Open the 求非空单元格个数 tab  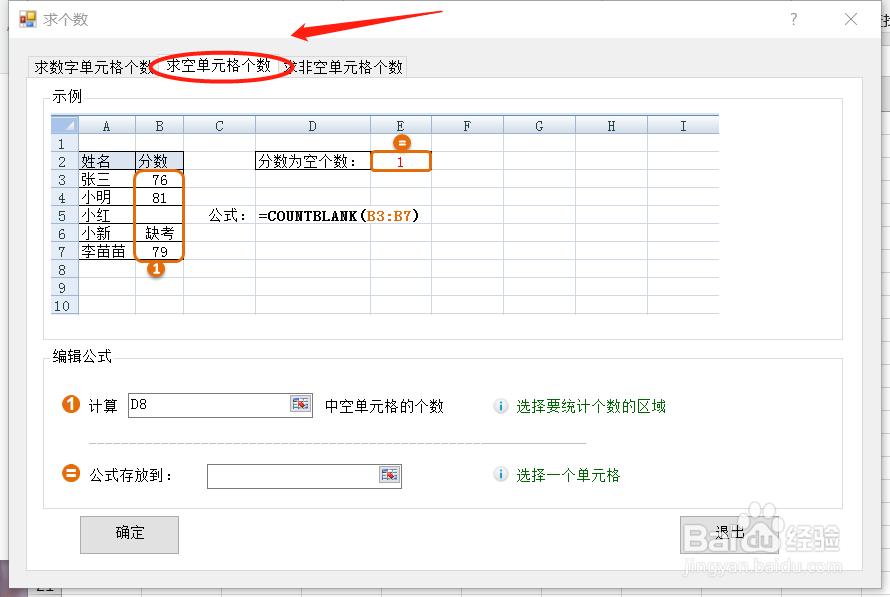pyautogui.click(x=345, y=66)
